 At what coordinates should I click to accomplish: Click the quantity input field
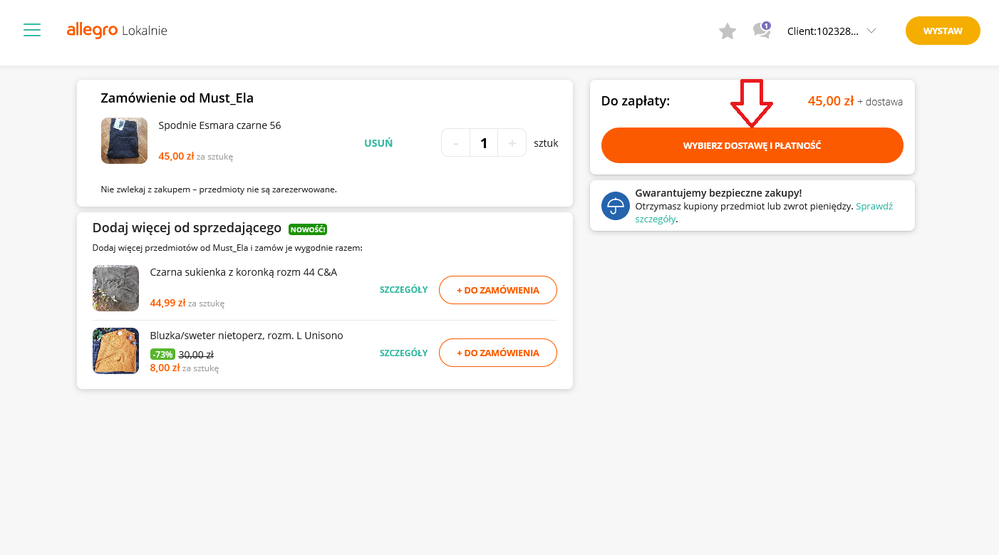(484, 143)
